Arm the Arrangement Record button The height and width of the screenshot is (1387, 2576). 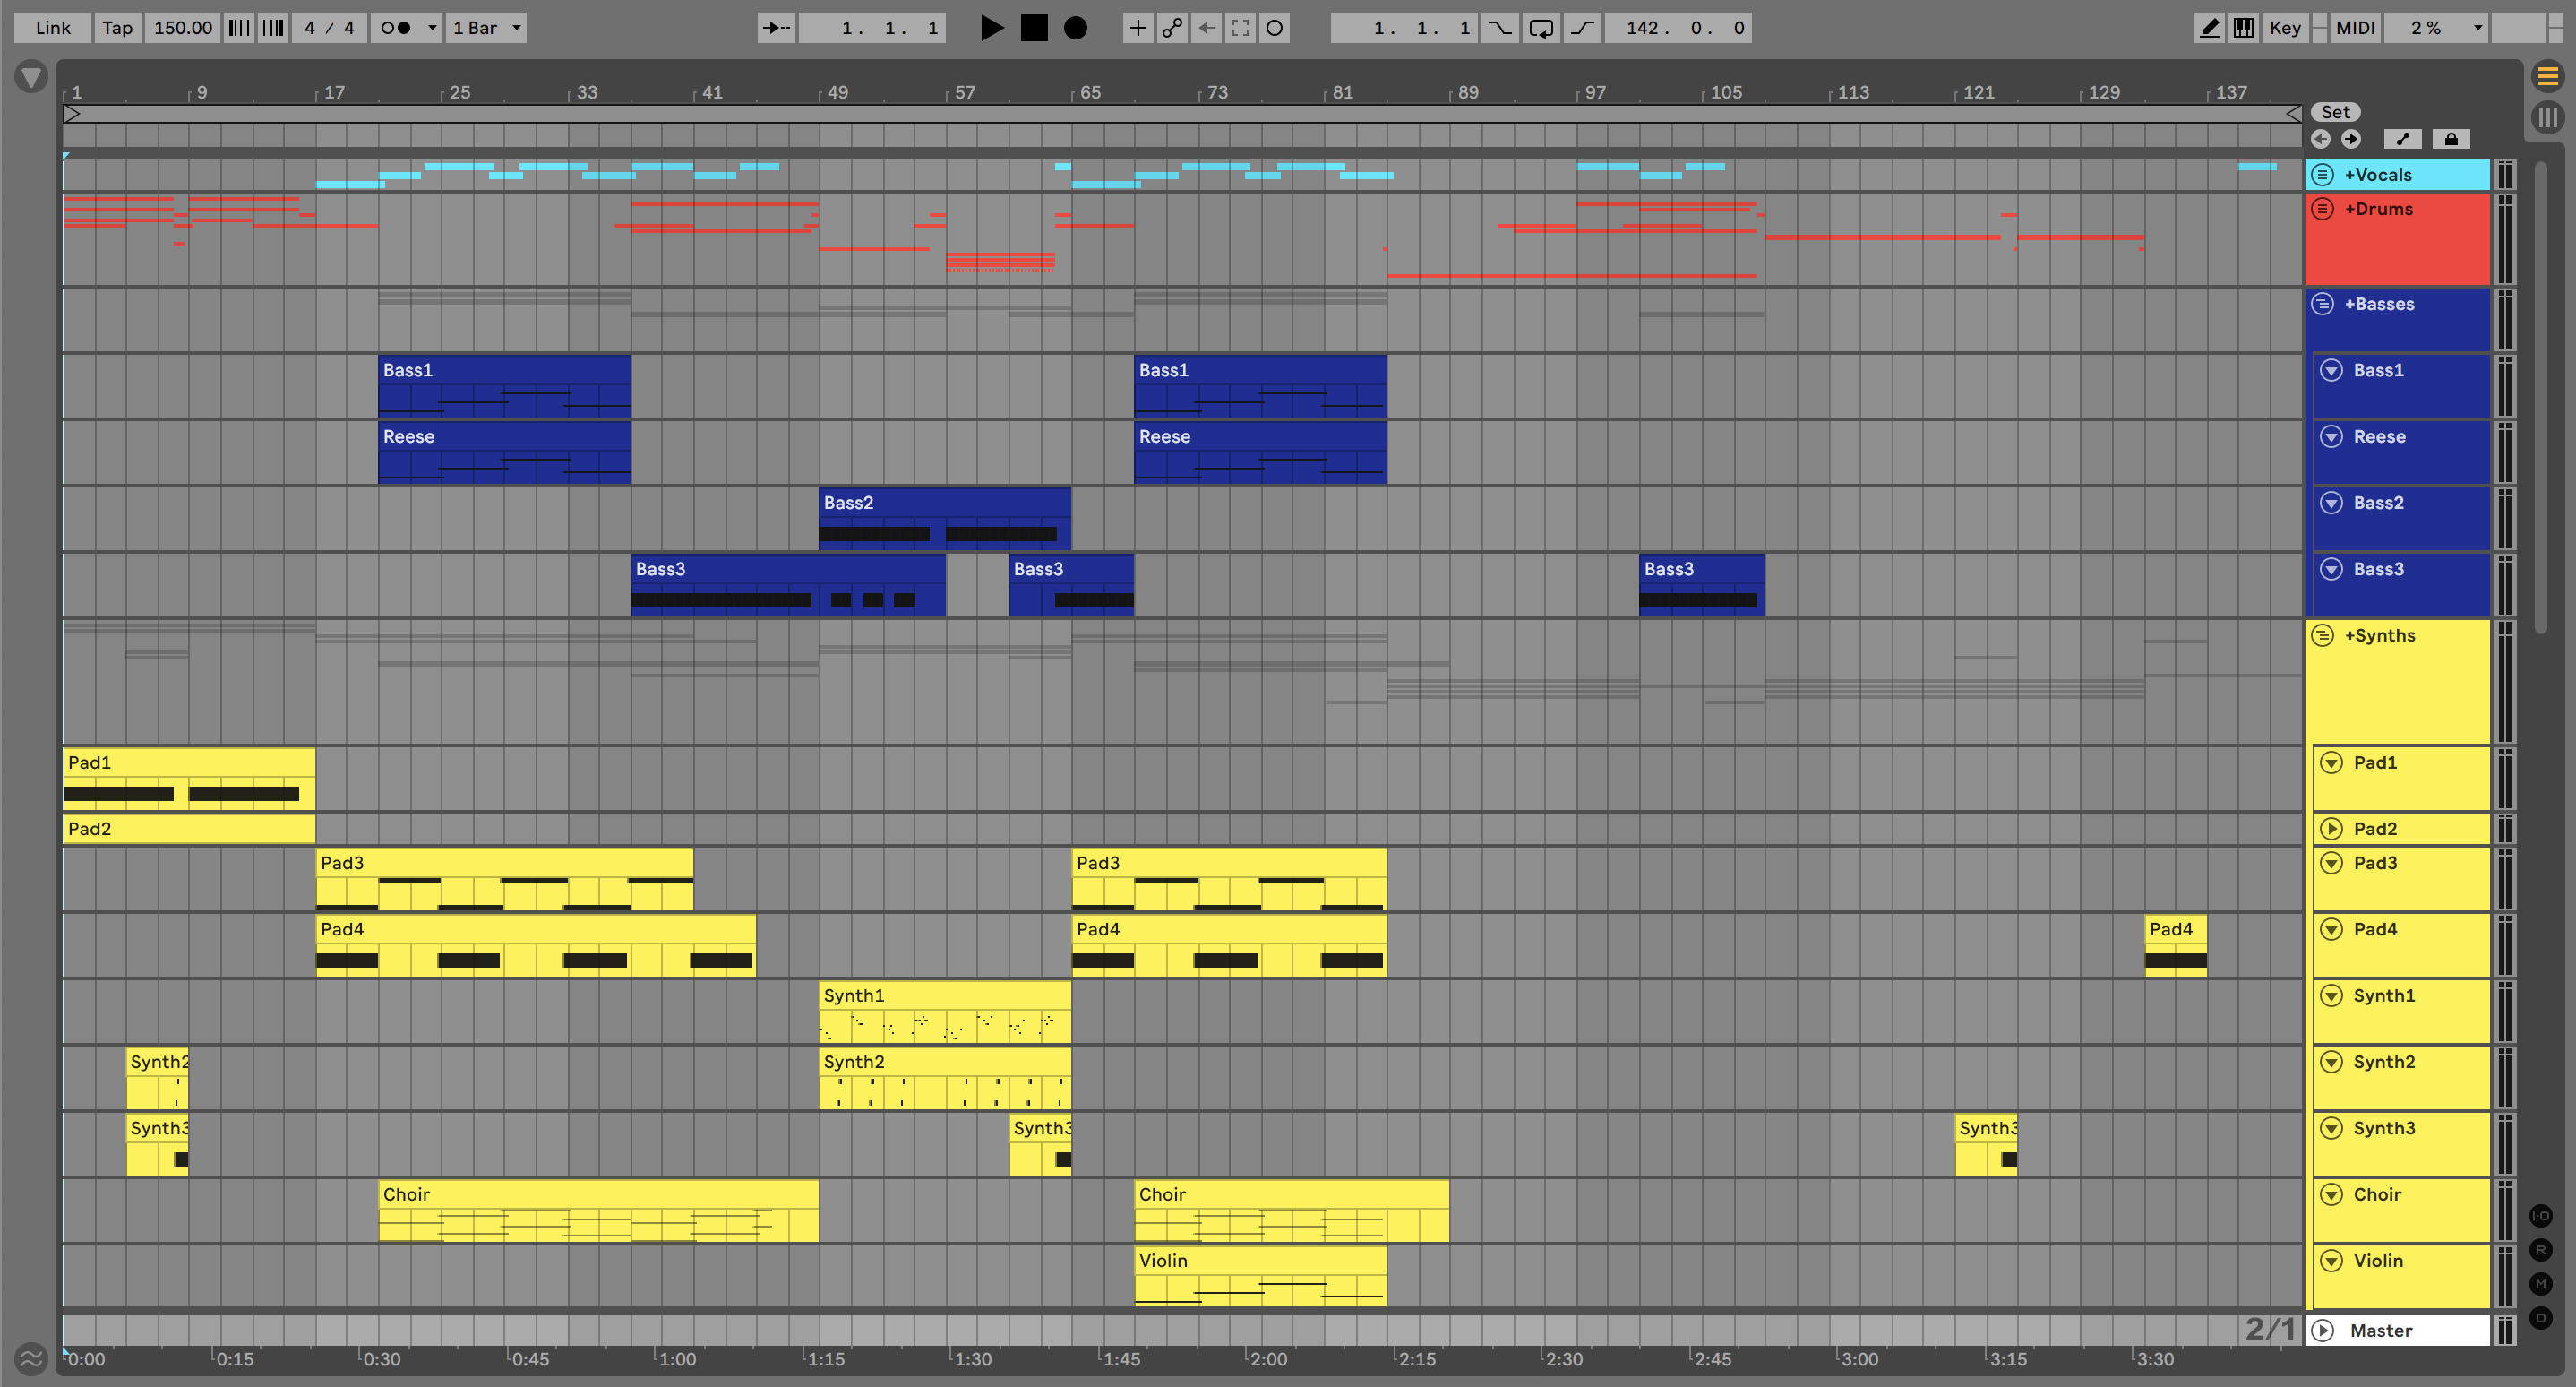pos(1075,28)
